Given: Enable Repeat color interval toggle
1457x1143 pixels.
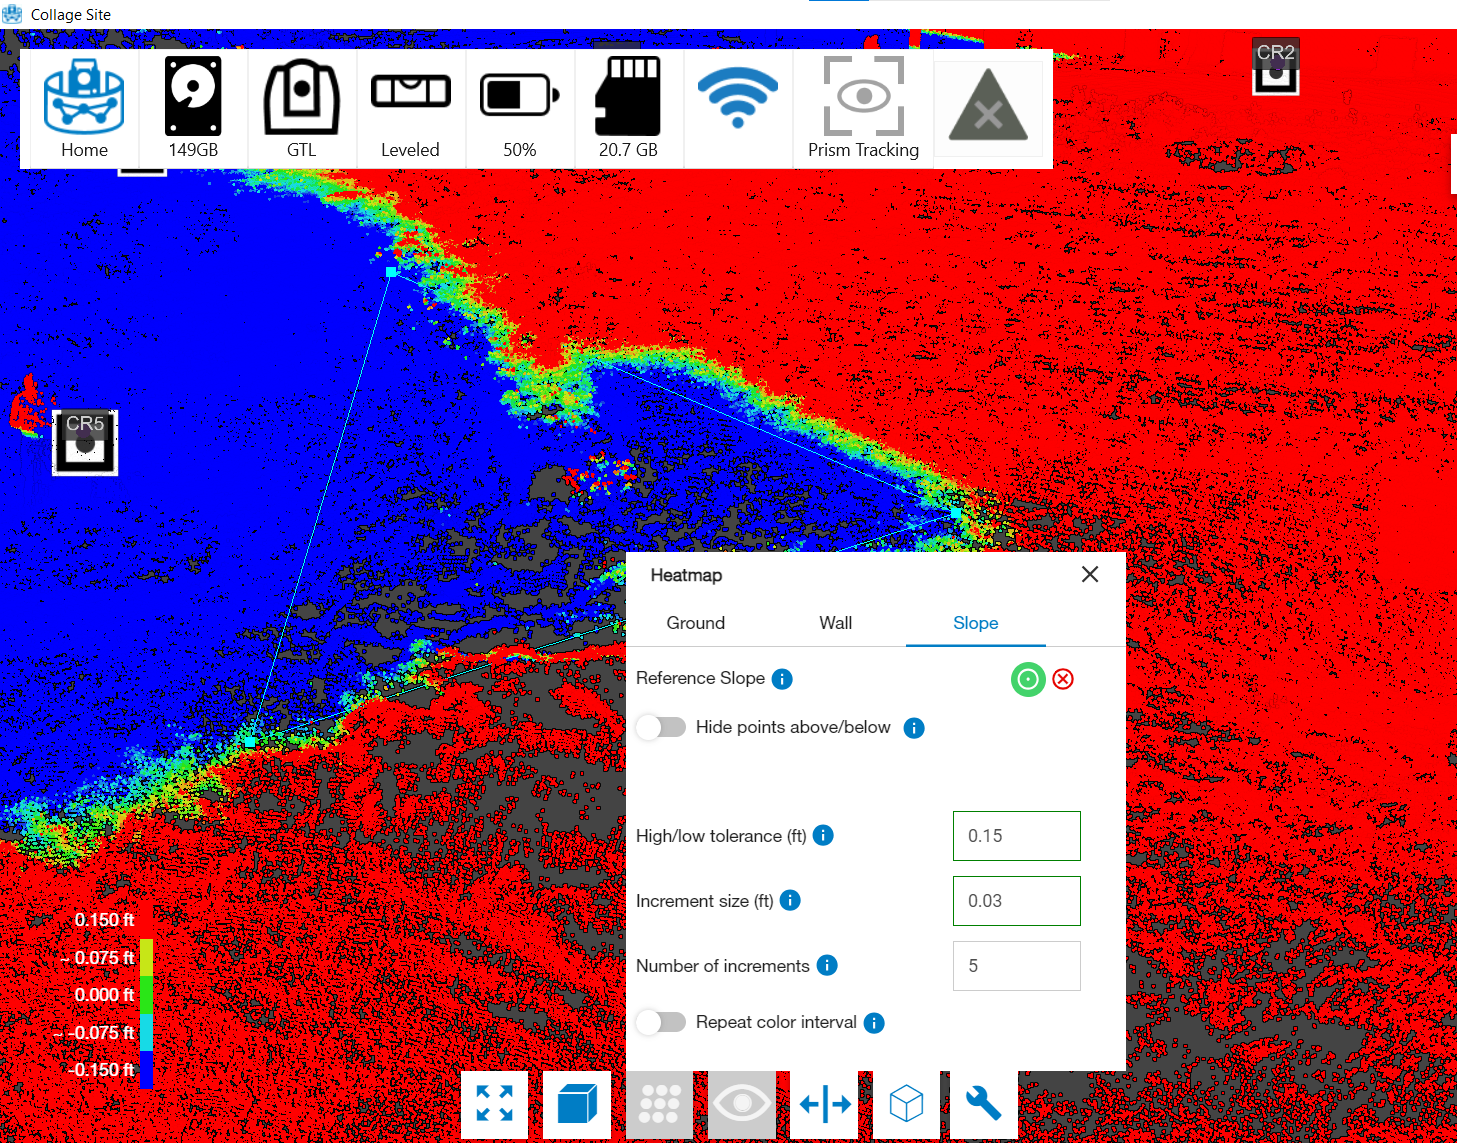Looking at the screenshot, I should pos(661,1022).
